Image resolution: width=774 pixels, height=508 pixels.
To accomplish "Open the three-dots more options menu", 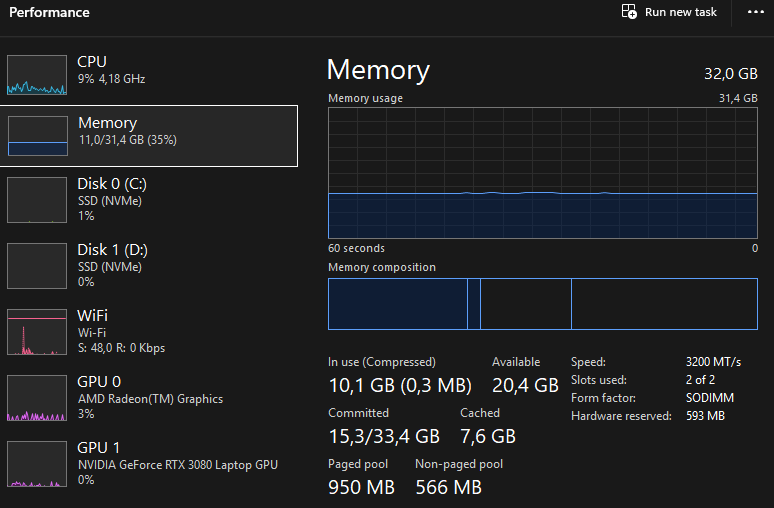I will [x=755, y=12].
